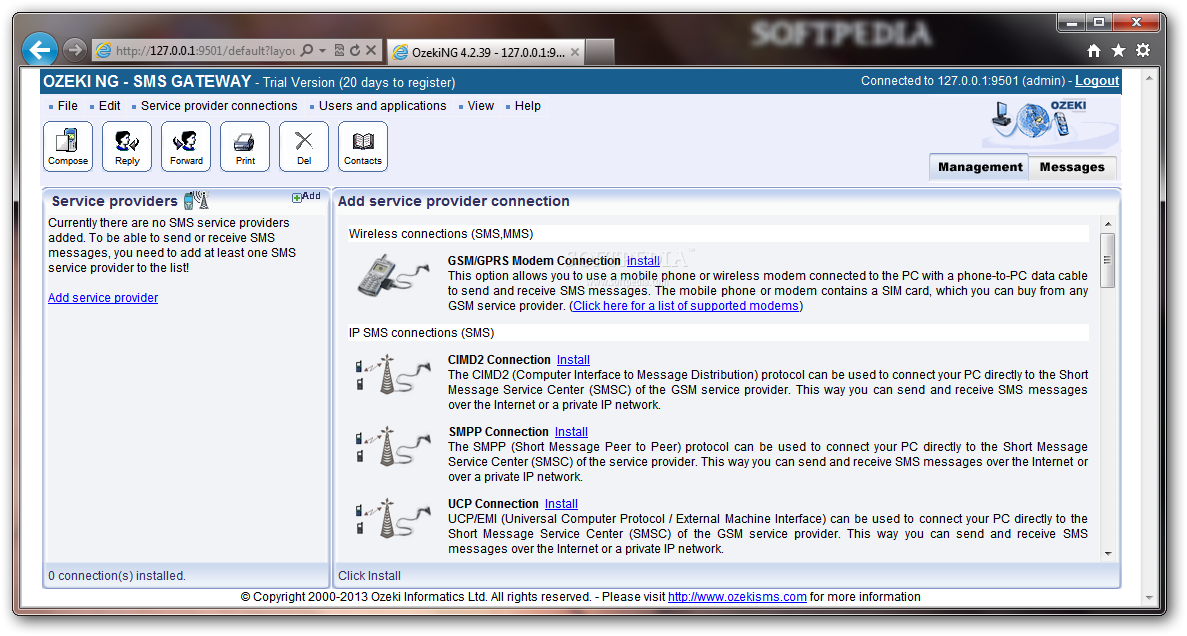Install the GSM/GPRS Modem Connection
The height and width of the screenshot is (636, 1187).
[643, 260]
